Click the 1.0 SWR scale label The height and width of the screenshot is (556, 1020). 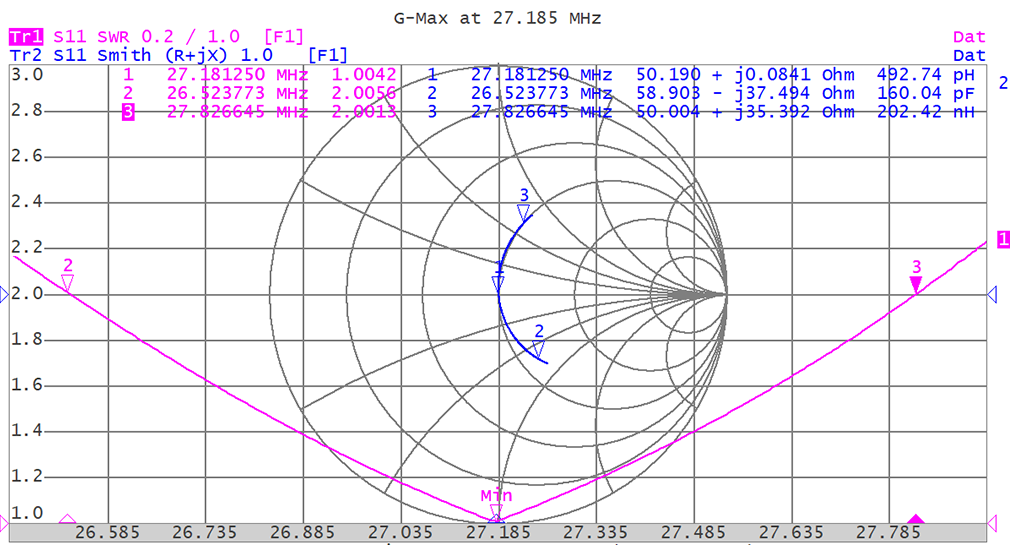point(27,513)
